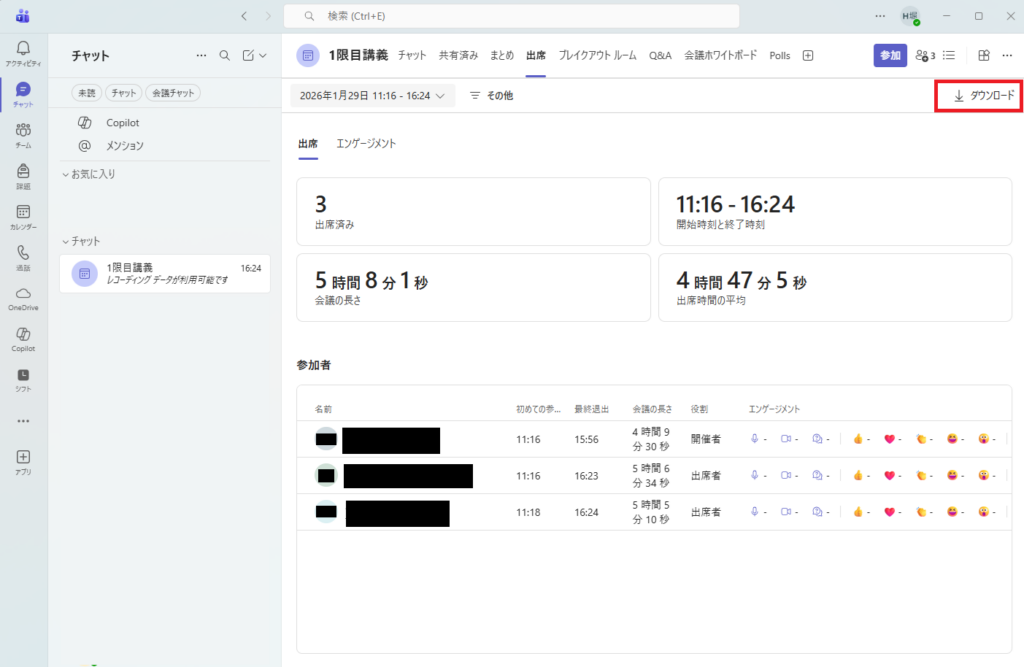Open the meeting date 2026年1月29日 dropdown

pyautogui.click(x=372, y=96)
